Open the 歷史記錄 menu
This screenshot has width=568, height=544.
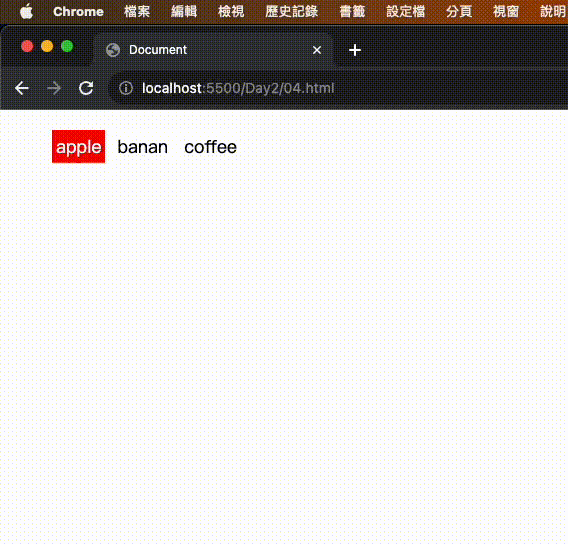click(292, 12)
